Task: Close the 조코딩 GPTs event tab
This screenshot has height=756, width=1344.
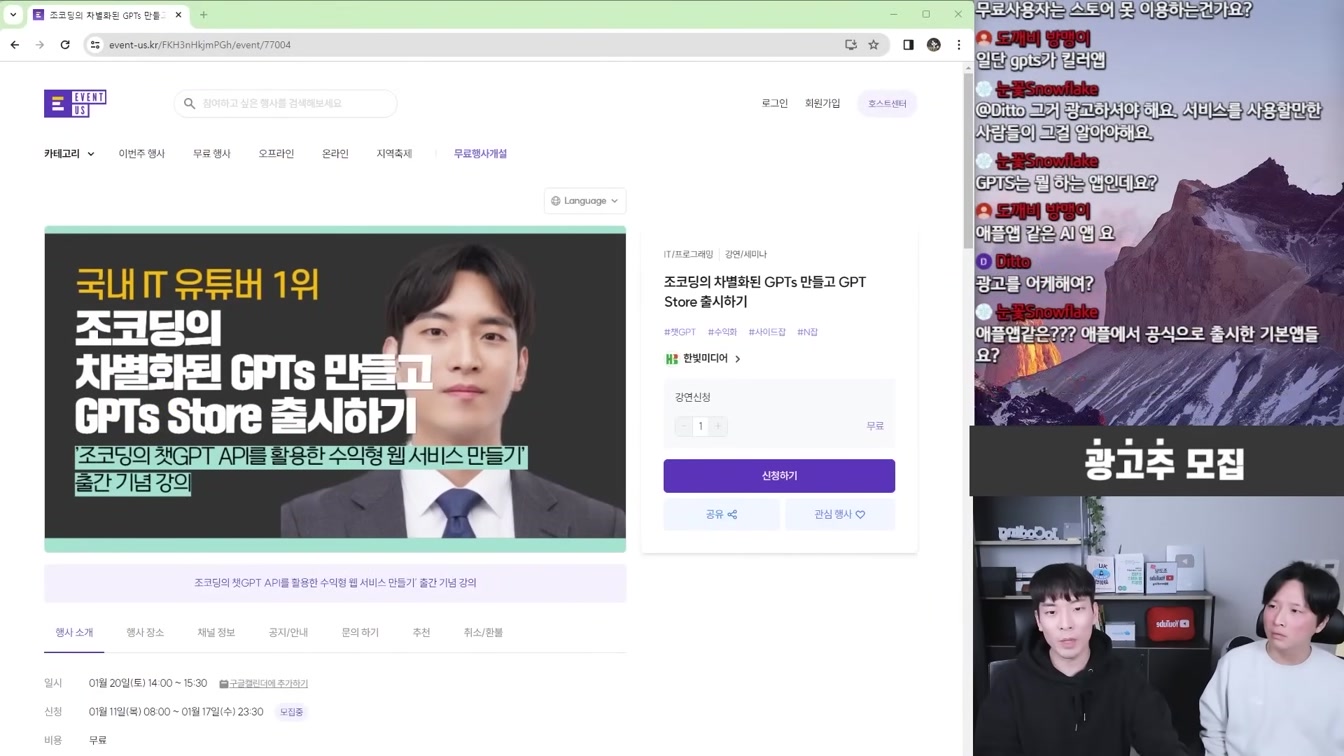Action: click(178, 15)
